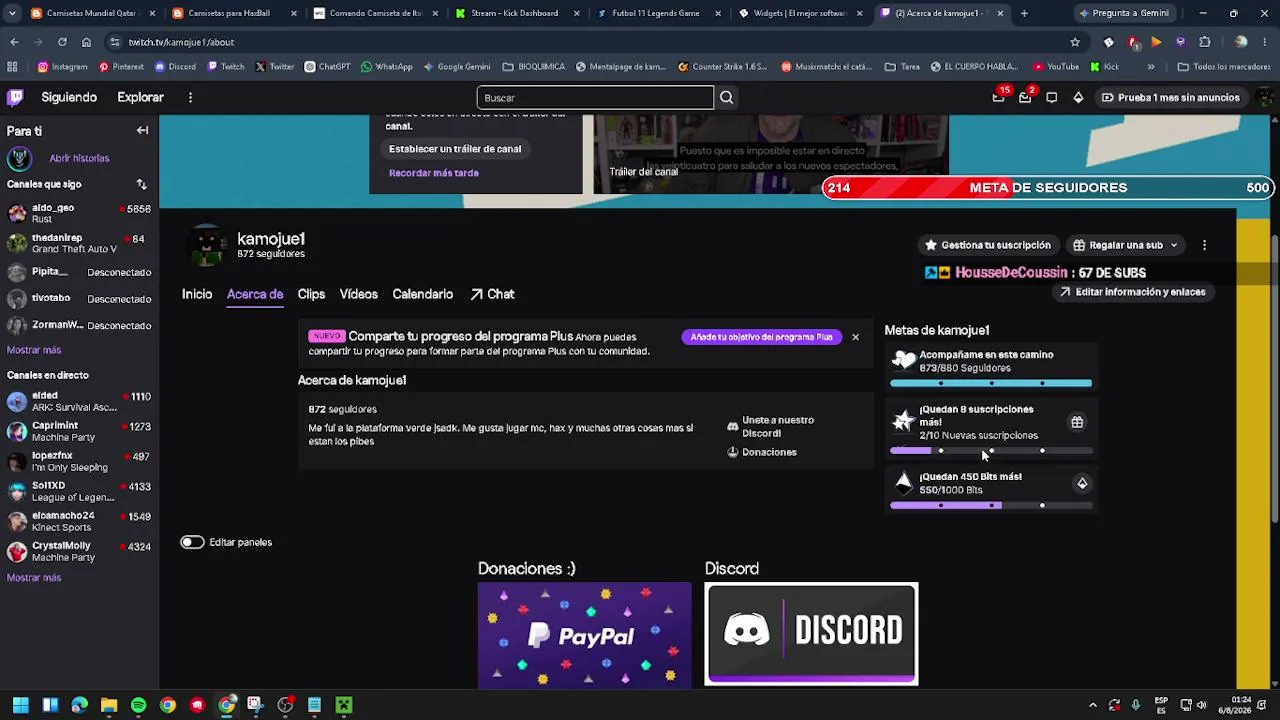Image resolution: width=1280 pixels, height=720 pixels.
Task: Click the Recordar más tarde link
Action: [434, 173]
